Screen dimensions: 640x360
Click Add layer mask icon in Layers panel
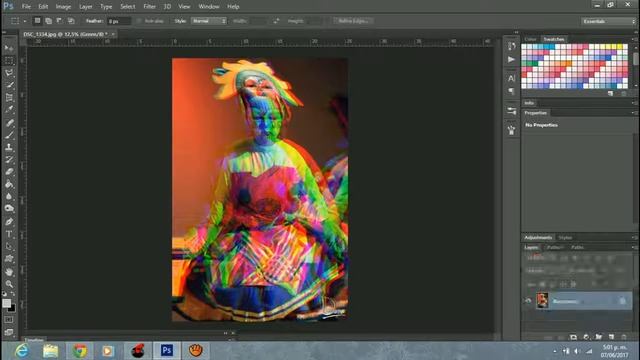(x=573, y=337)
